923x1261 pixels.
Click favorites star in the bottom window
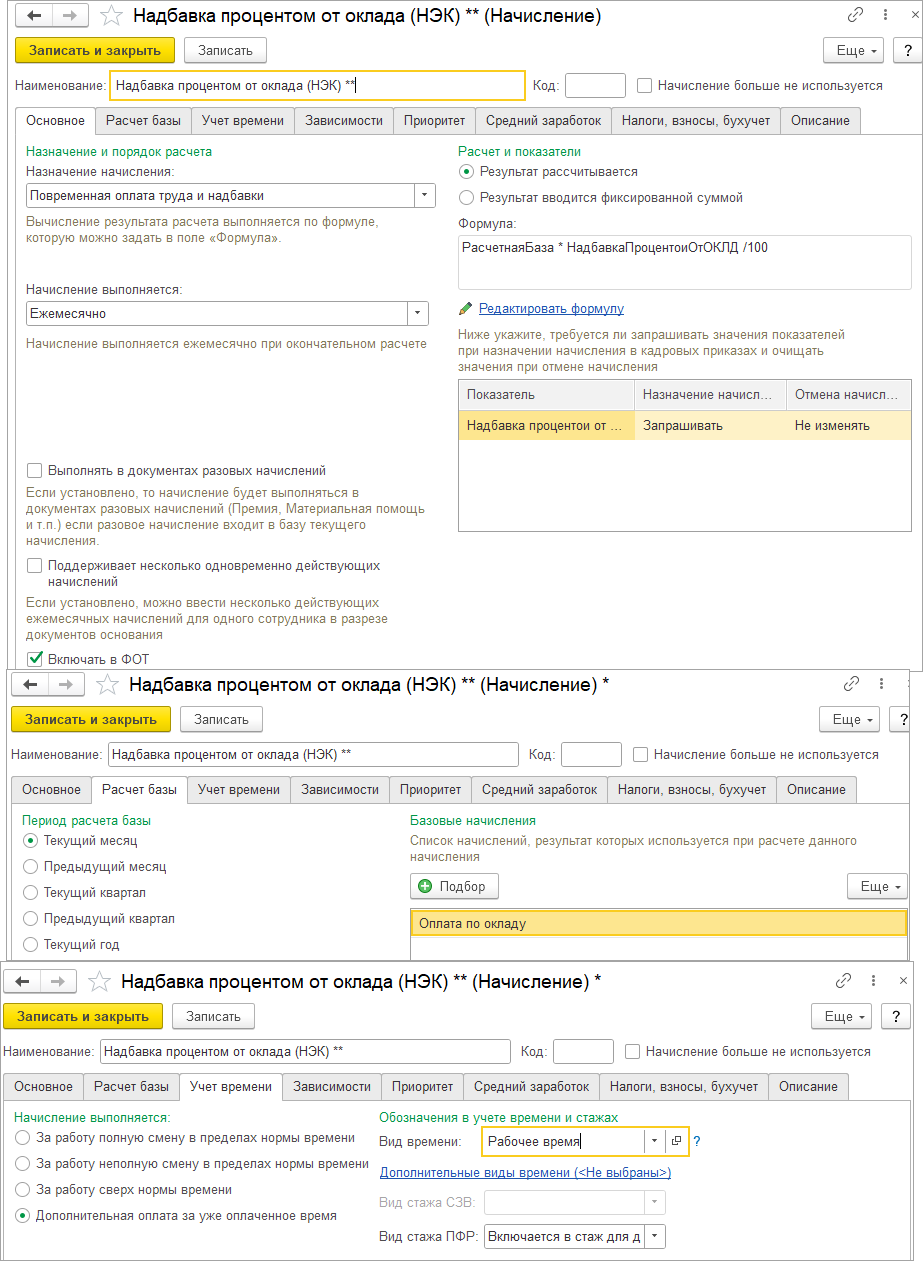100,981
